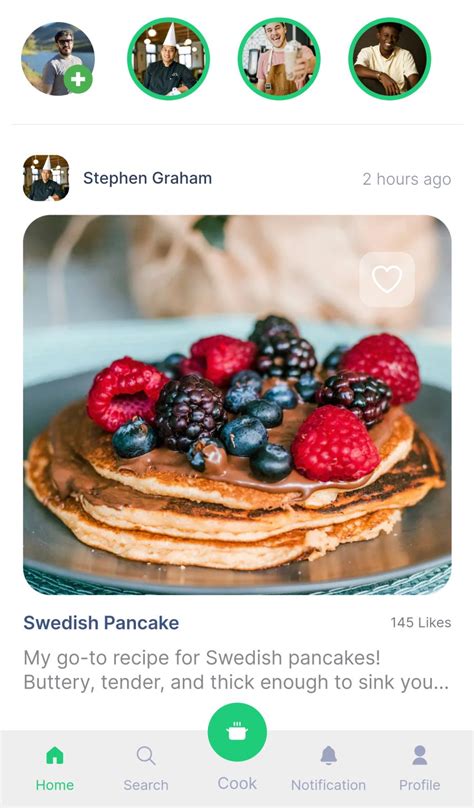Open the Swedish Pancake recipe title
474x808 pixels.
pos(101,622)
